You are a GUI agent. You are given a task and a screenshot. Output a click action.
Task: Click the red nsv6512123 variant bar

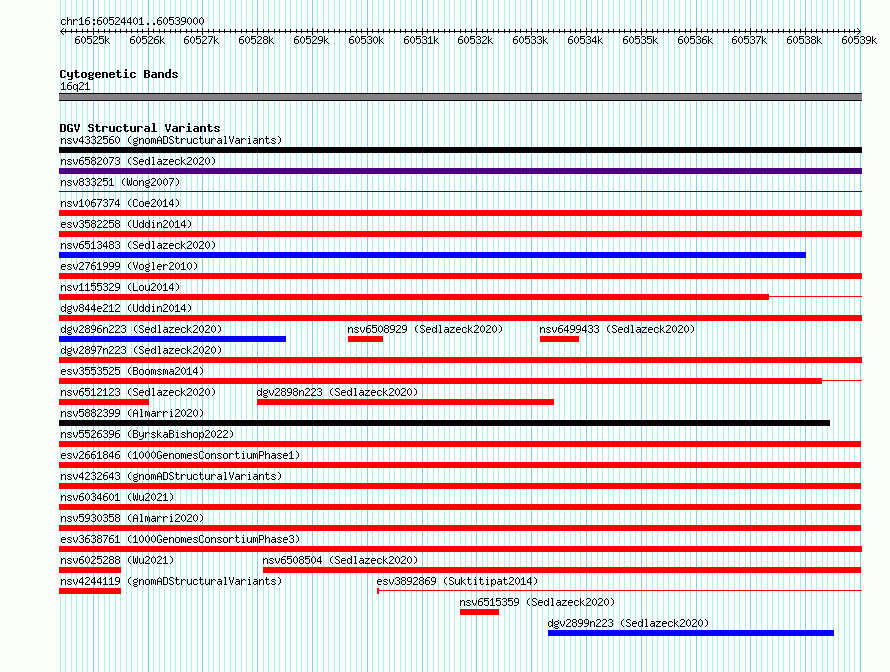click(104, 402)
